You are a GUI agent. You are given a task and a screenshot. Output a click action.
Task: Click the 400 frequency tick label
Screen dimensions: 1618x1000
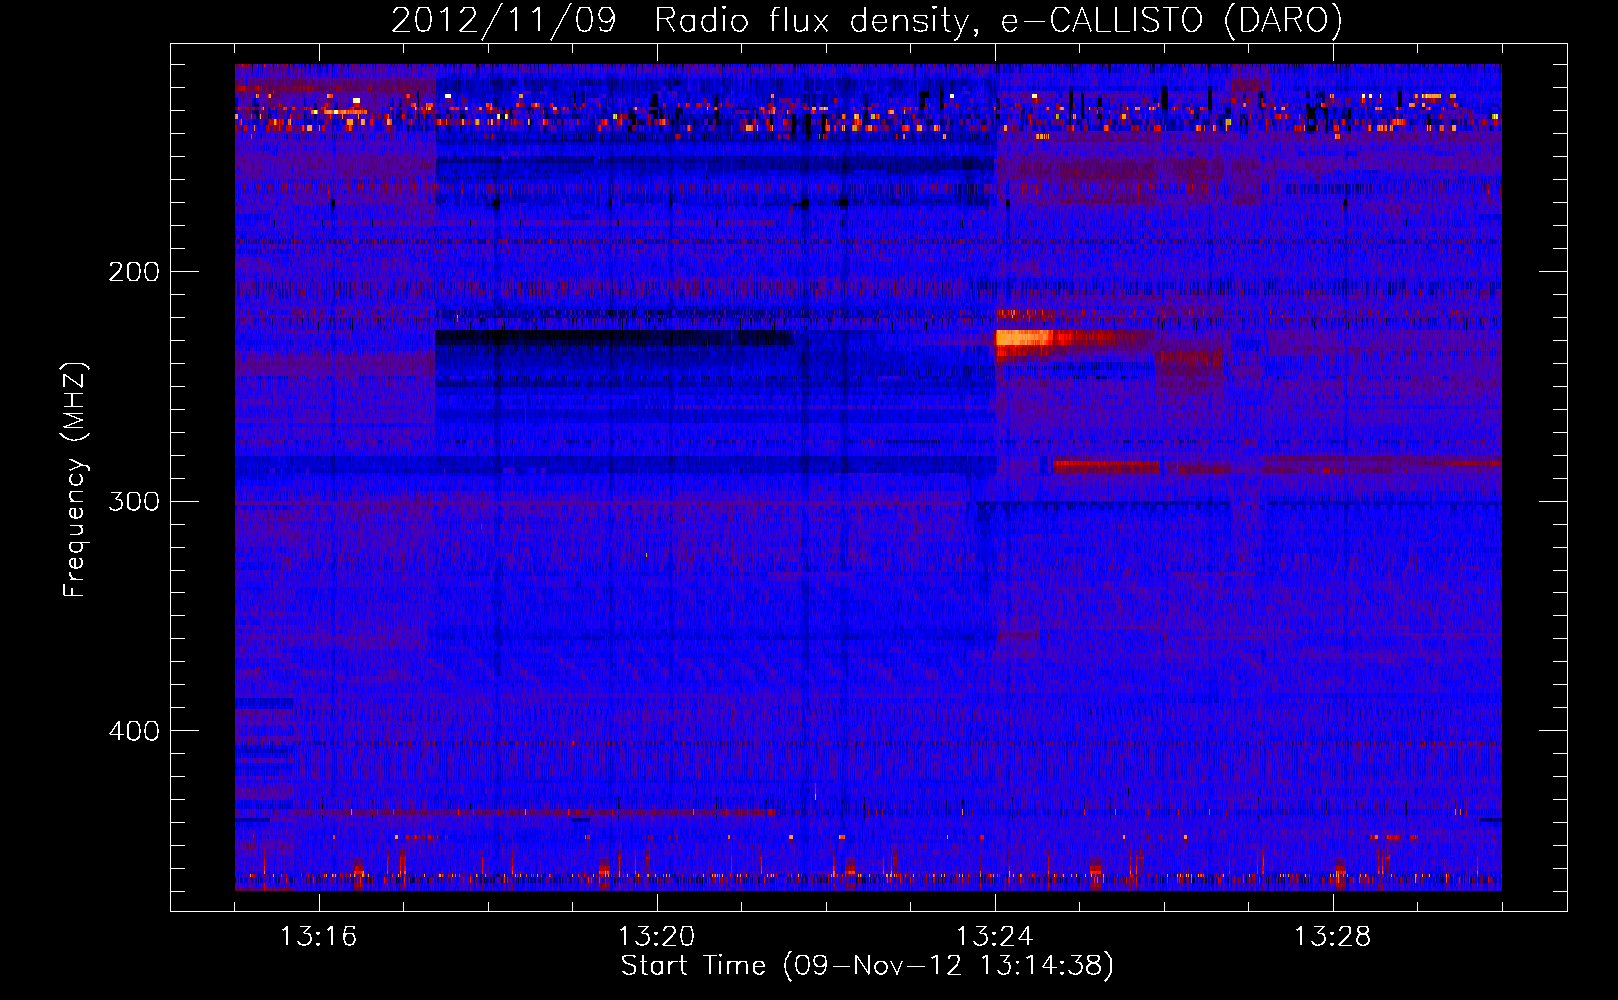pyautogui.click(x=134, y=731)
